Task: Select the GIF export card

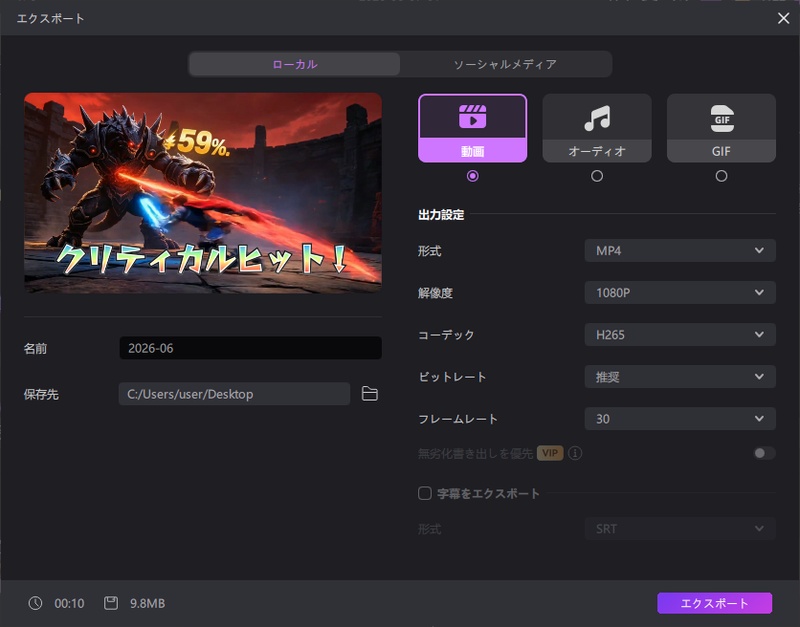Action: 721,128
